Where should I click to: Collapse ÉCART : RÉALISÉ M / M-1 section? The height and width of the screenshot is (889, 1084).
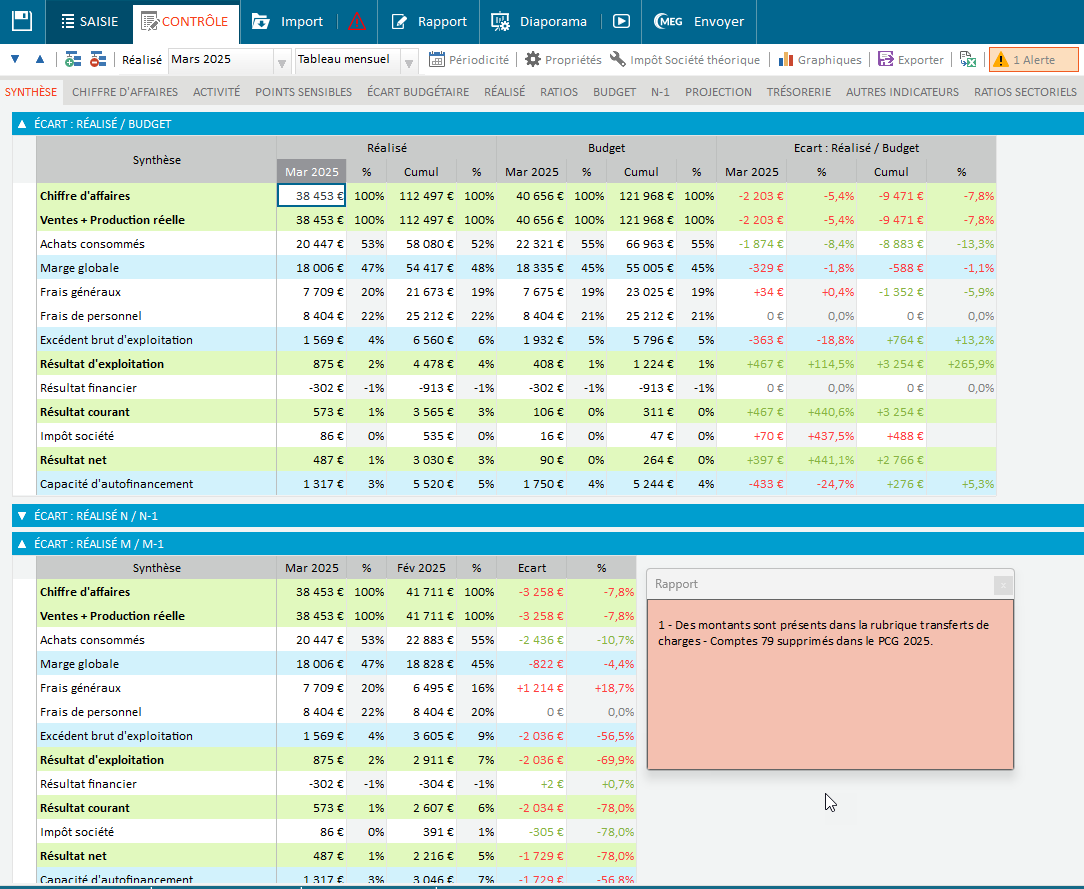pos(21,544)
